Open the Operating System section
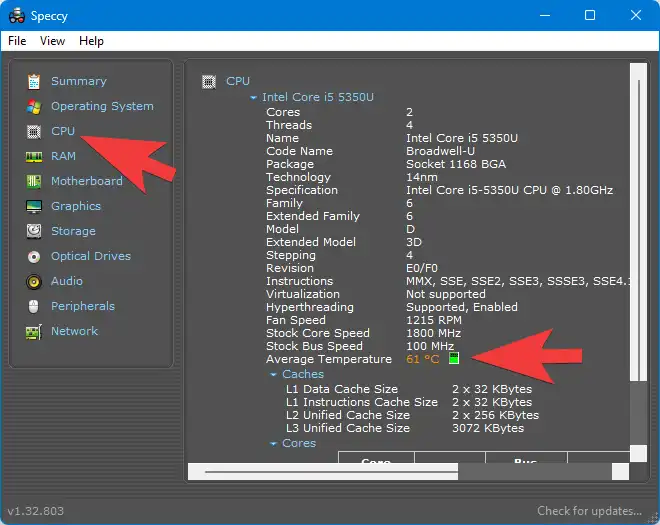 point(102,106)
